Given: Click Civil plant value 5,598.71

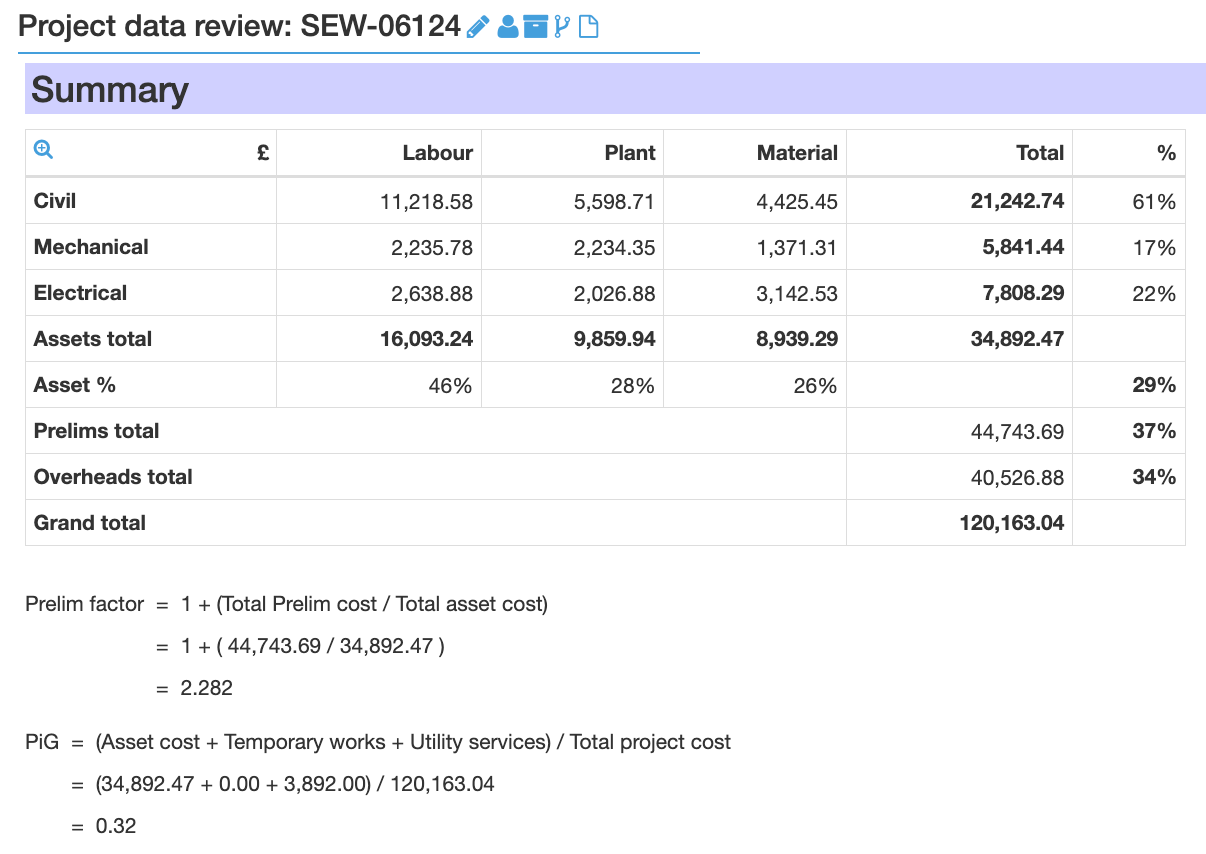Looking at the screenshot, I should tap(615, 202).
